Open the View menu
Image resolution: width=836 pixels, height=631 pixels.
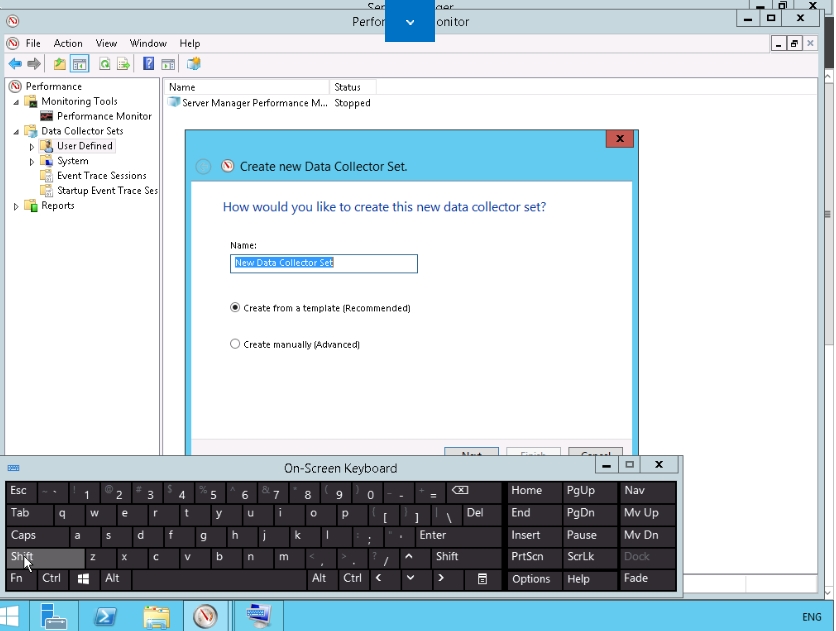pyautogui.click(x=106, y=43)
